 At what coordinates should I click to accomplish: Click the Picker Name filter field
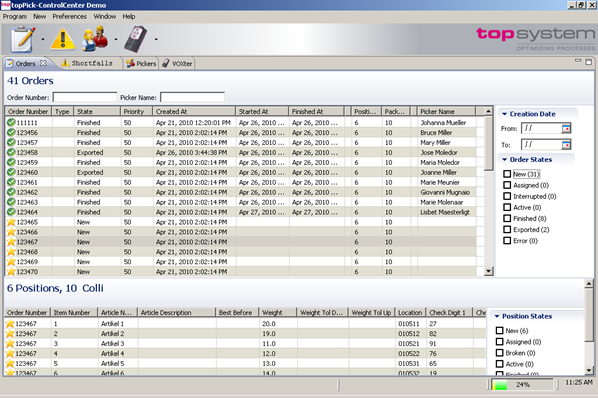point(192,97)
